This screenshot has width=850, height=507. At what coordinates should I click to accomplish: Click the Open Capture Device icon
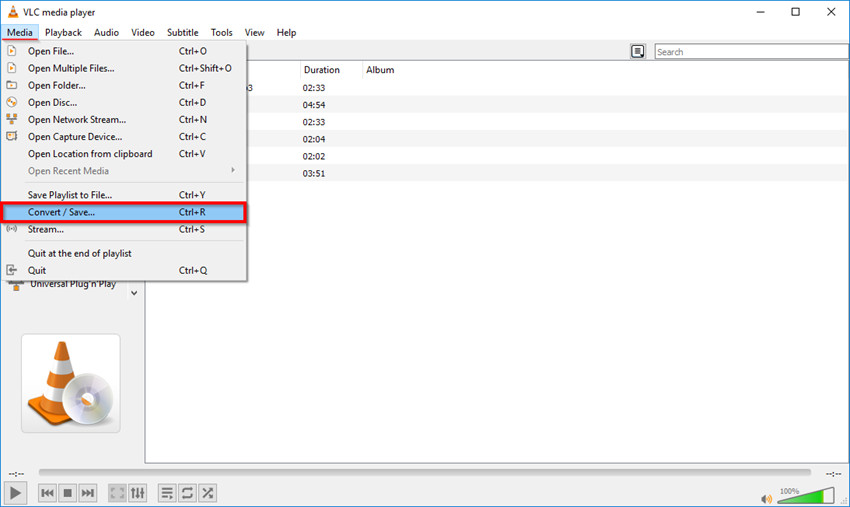[11, 136]
